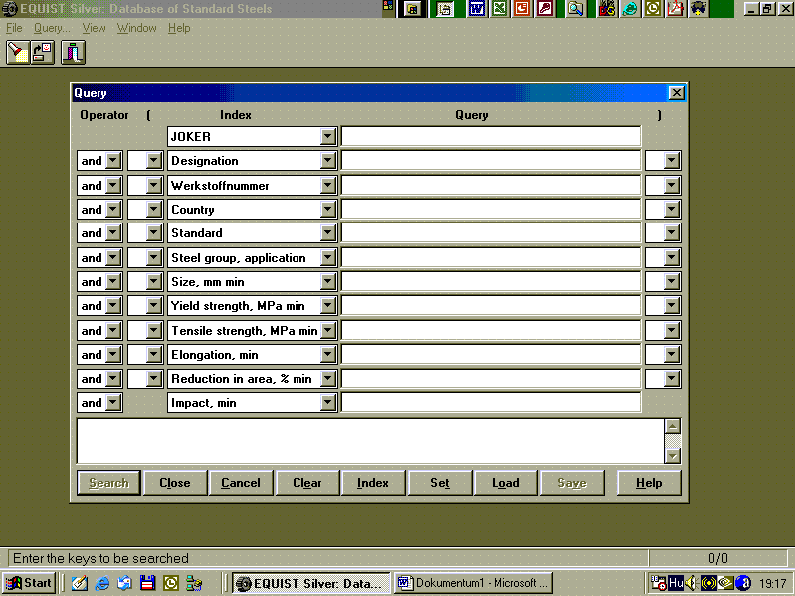795x596 pixels.
Task: Expand Yield strength, MPa min index dropdown
Action: point(328,306)
